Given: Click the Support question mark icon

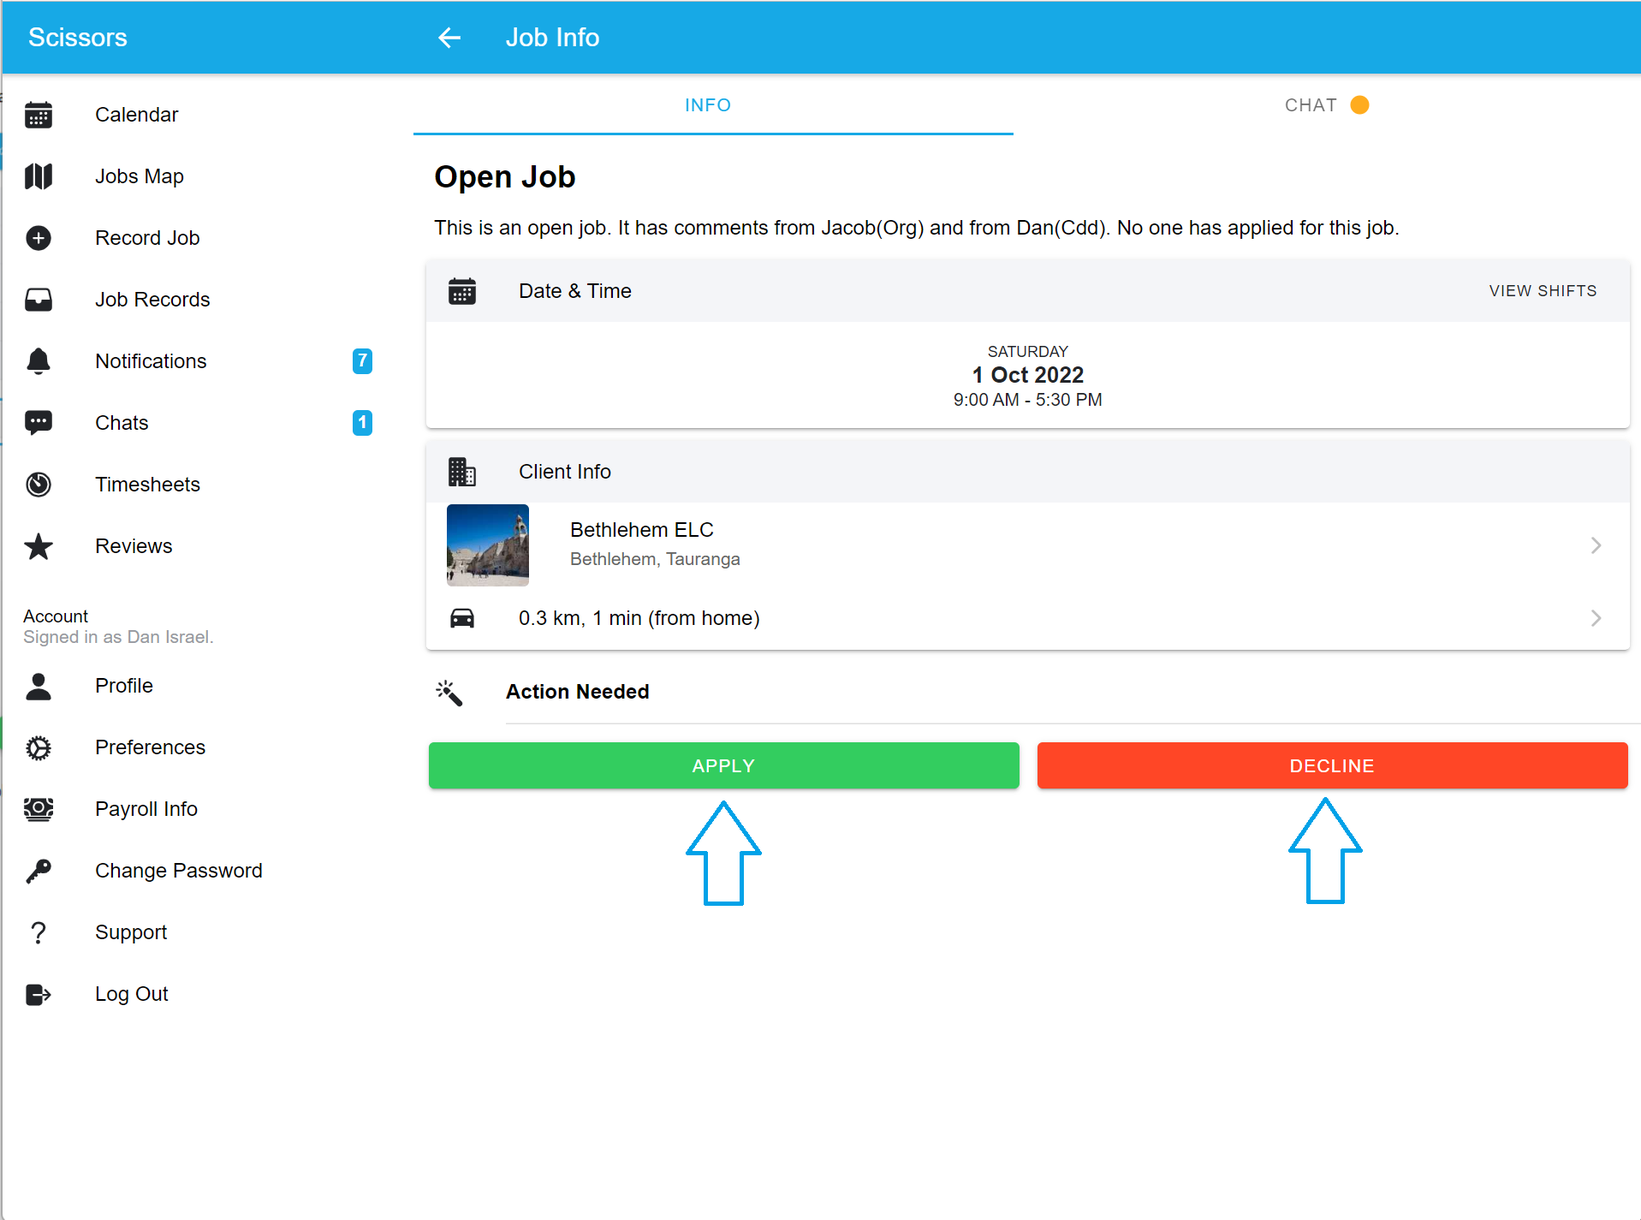Looking at the screenshot, I should [x=38, y=933].
